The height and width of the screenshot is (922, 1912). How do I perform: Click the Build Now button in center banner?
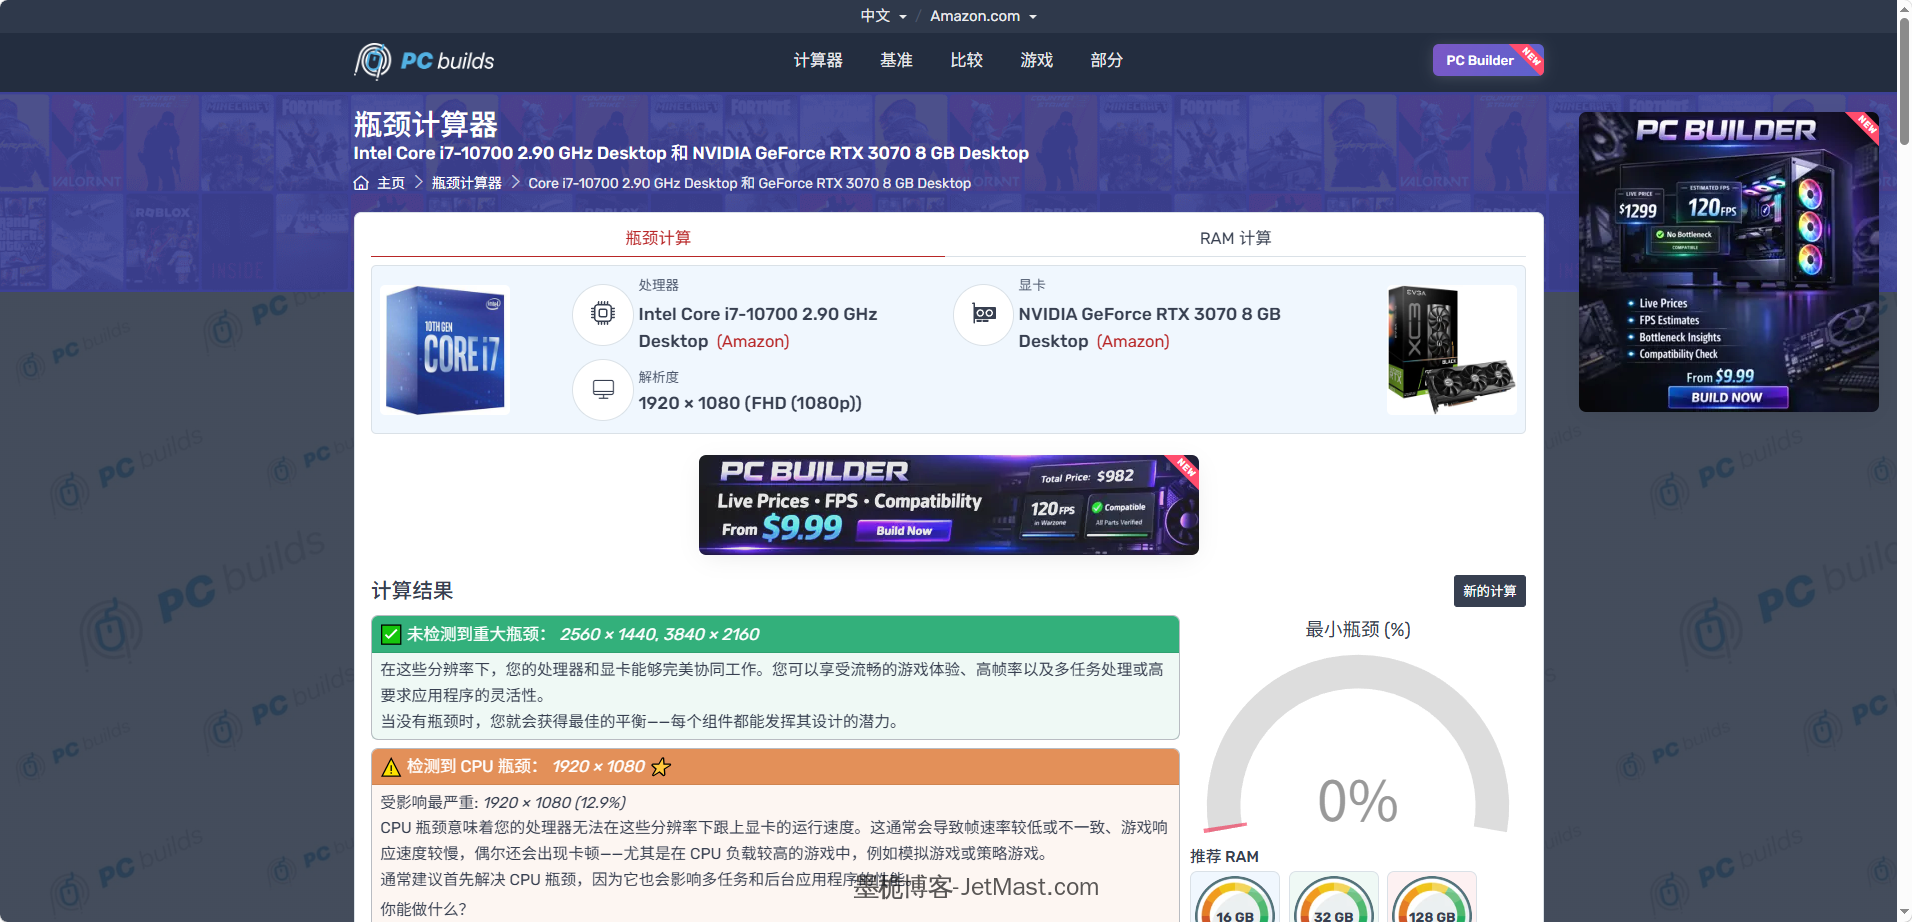[x=903, y=531]
